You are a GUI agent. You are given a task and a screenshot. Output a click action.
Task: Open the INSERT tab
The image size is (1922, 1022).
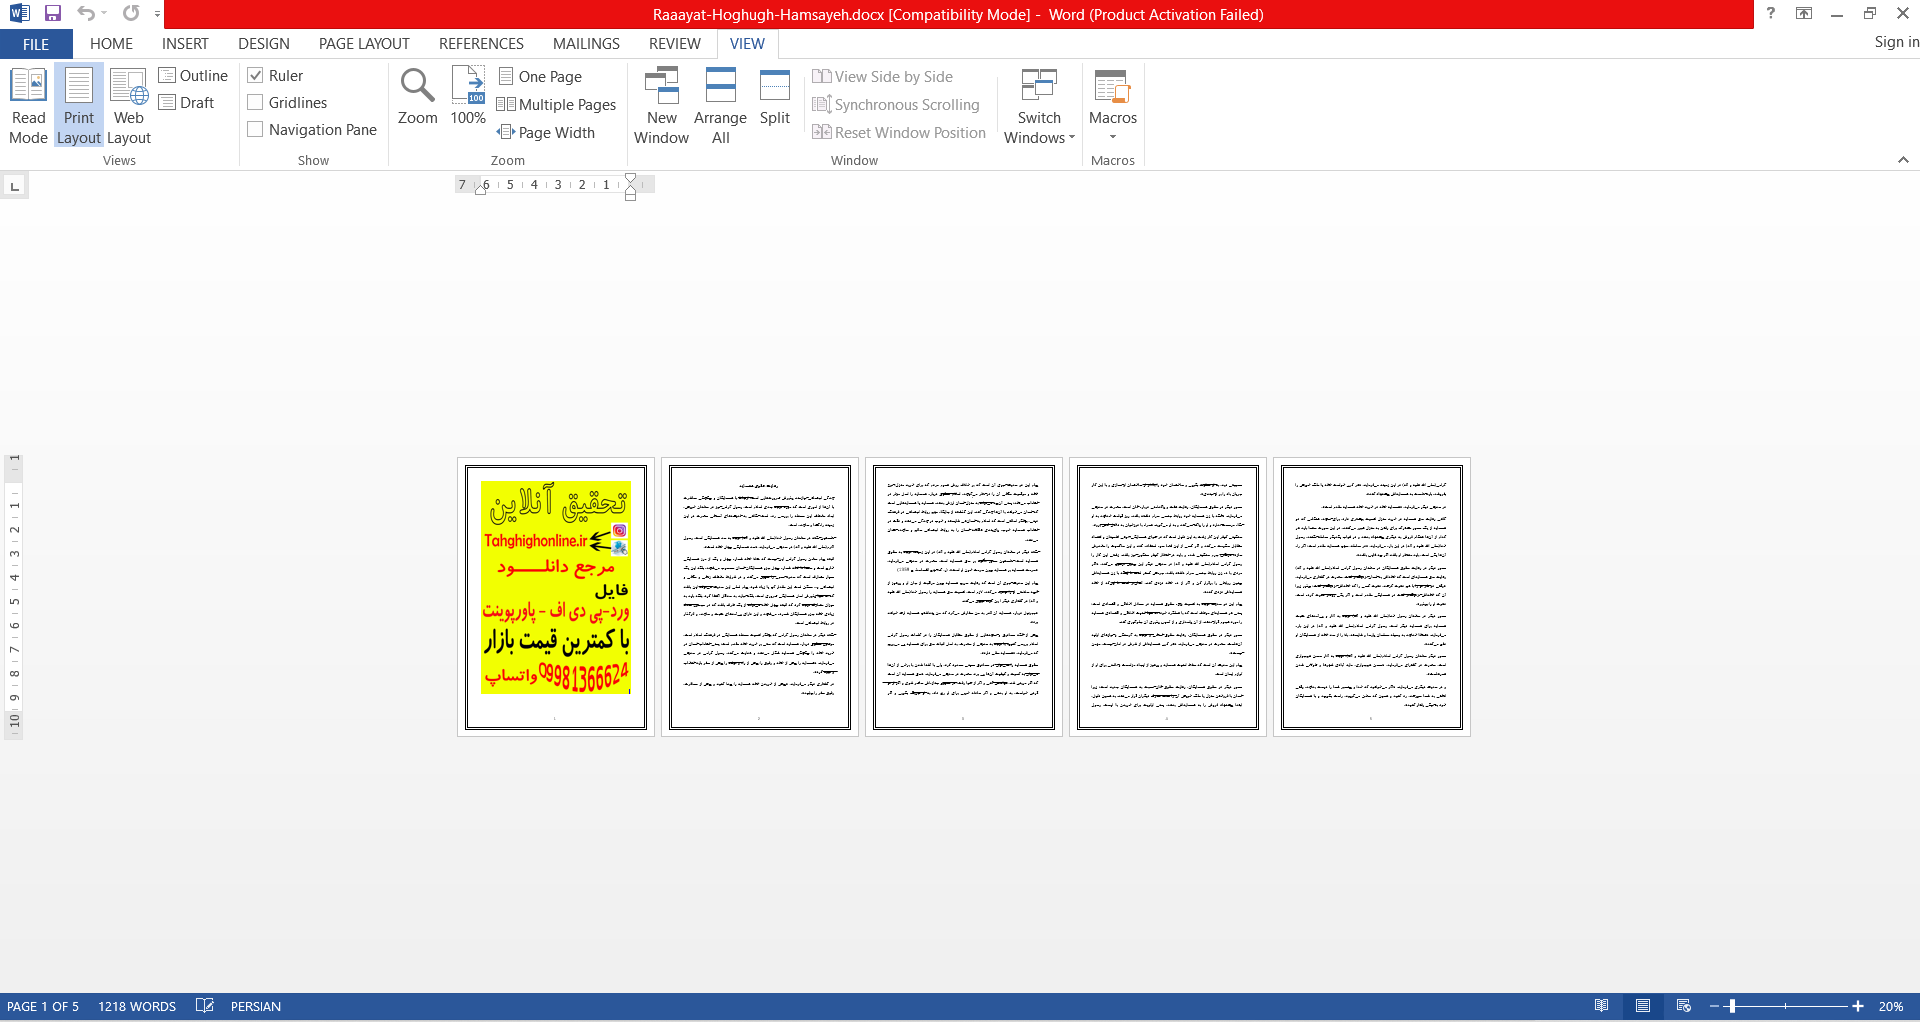point(185,44)
